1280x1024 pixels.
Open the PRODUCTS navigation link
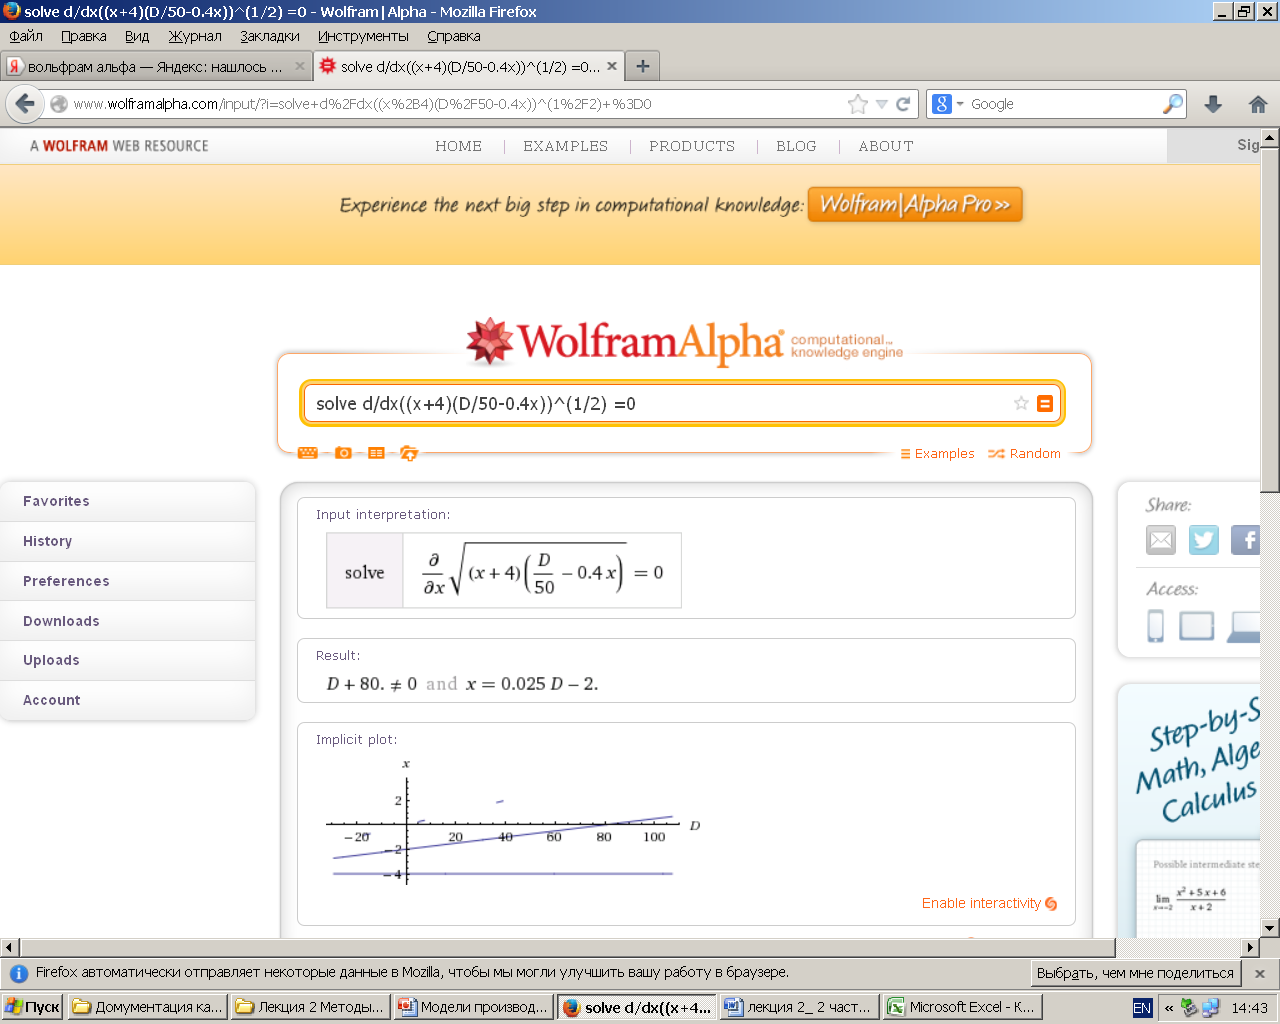(692, 146)
